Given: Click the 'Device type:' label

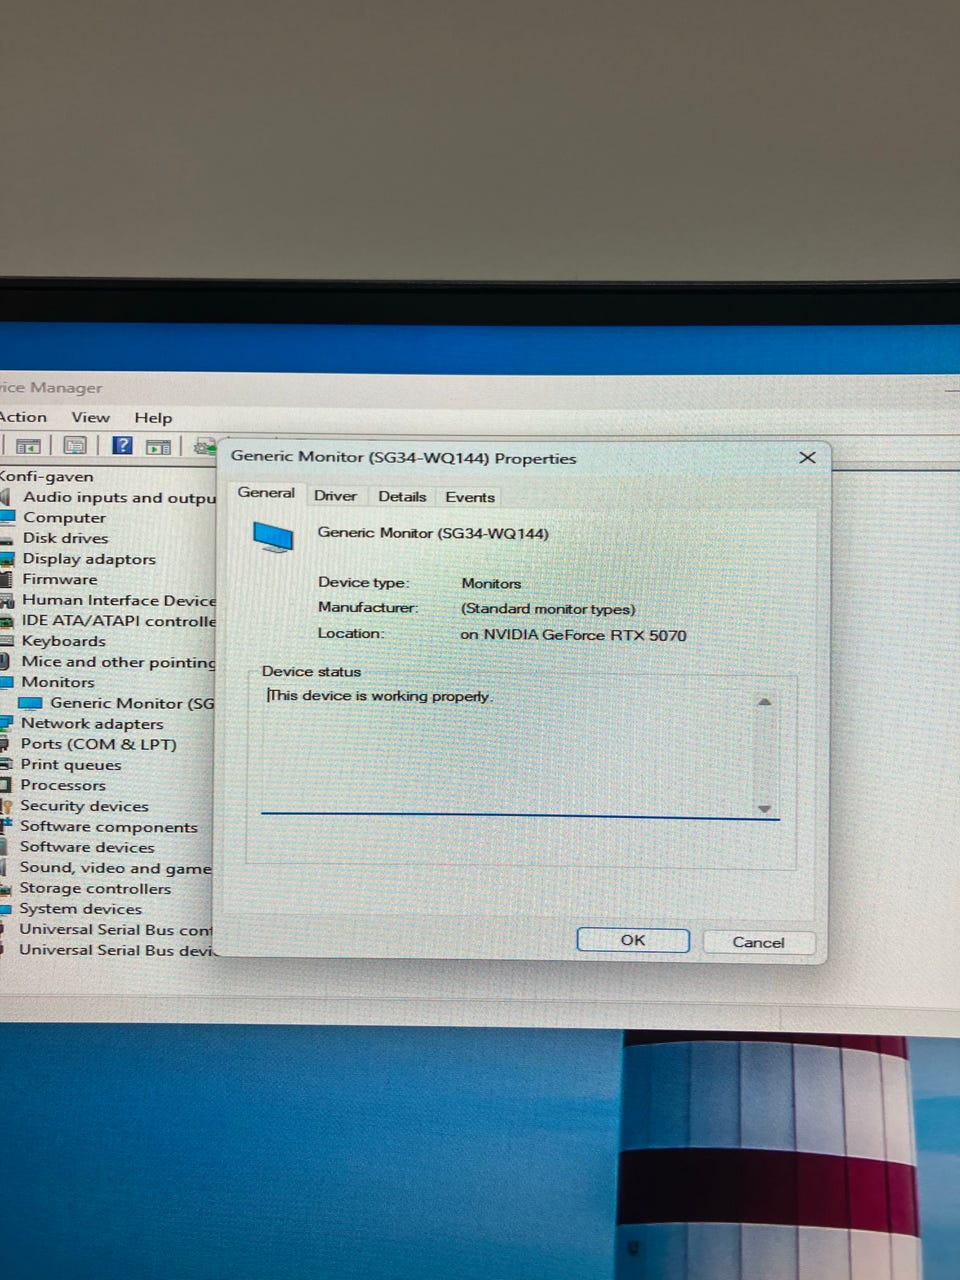Looking at the screenshot, I should (x=364, y=582).
